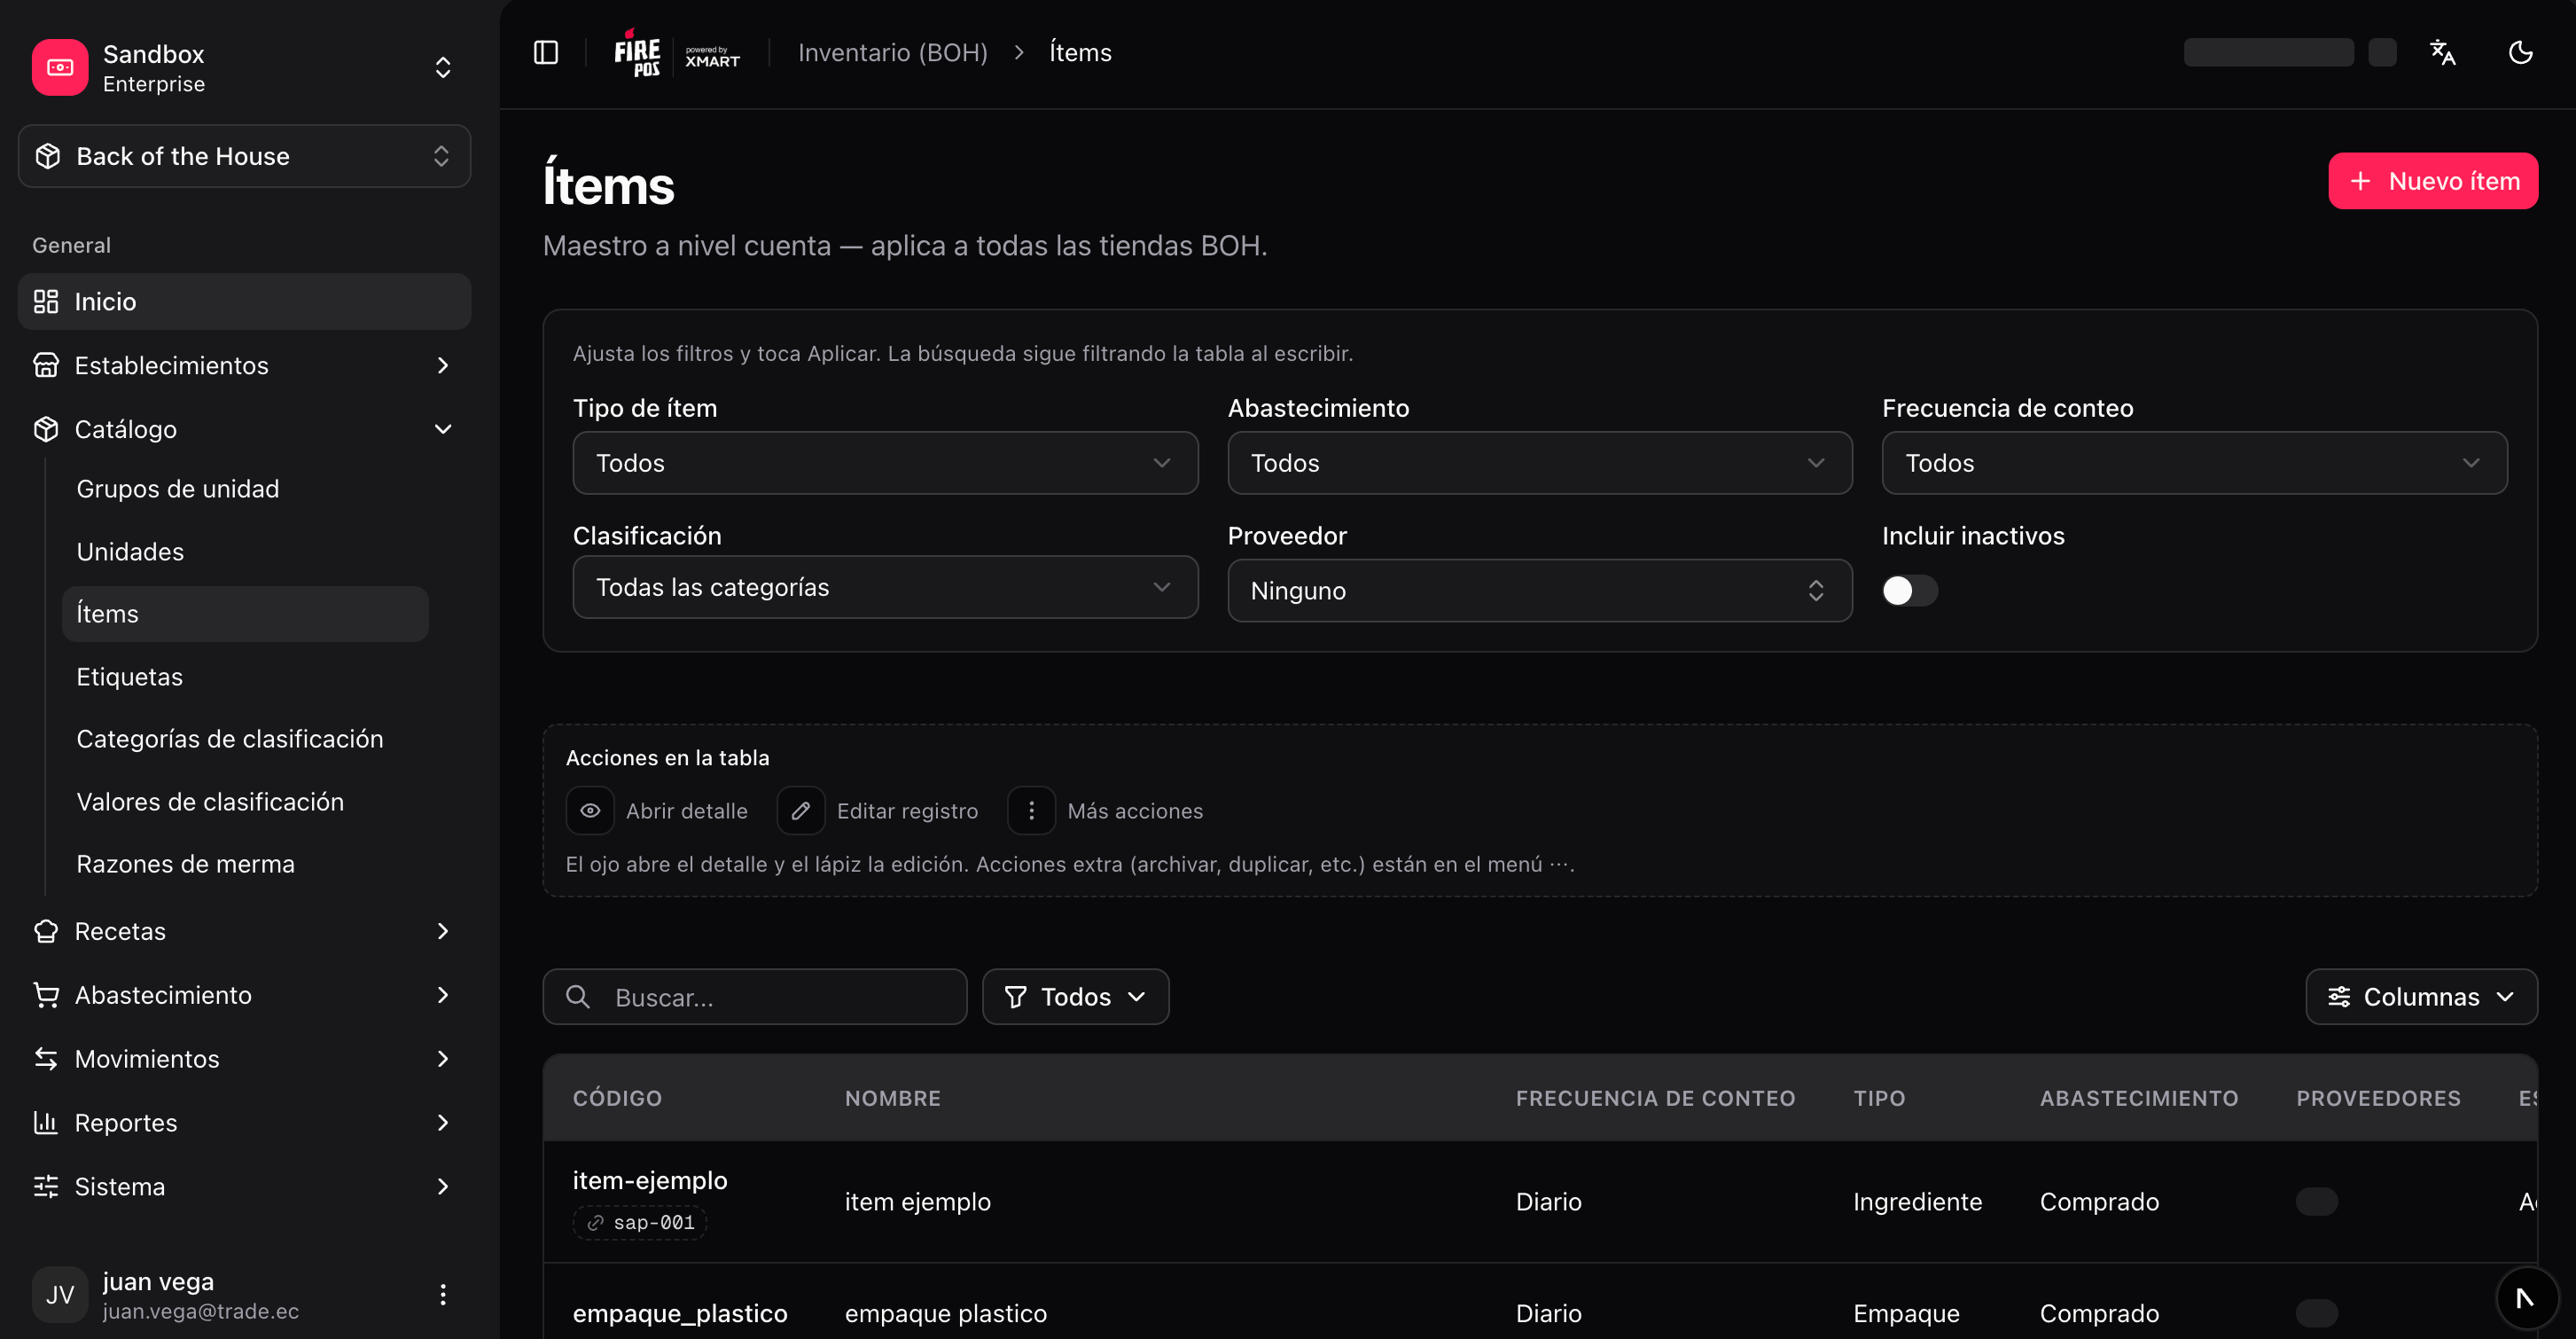
Task: Switch theme with the moon icon
Action: [x=2520, y=52]
